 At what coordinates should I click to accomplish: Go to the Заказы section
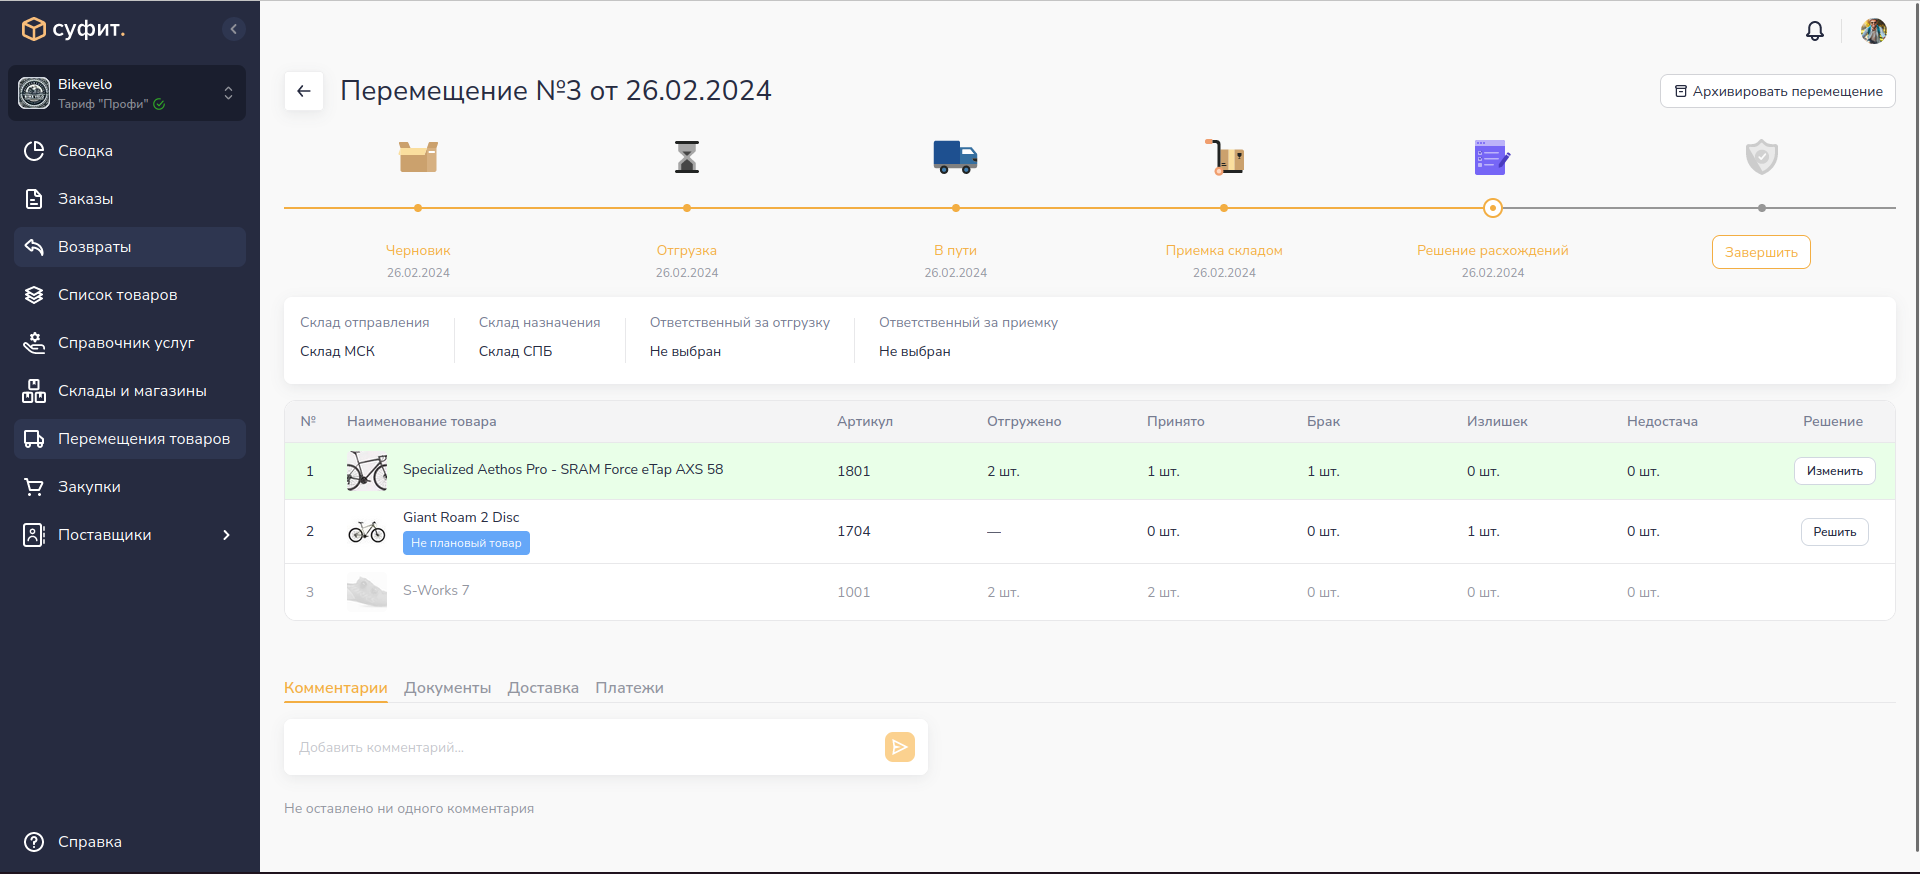(130, 199)
